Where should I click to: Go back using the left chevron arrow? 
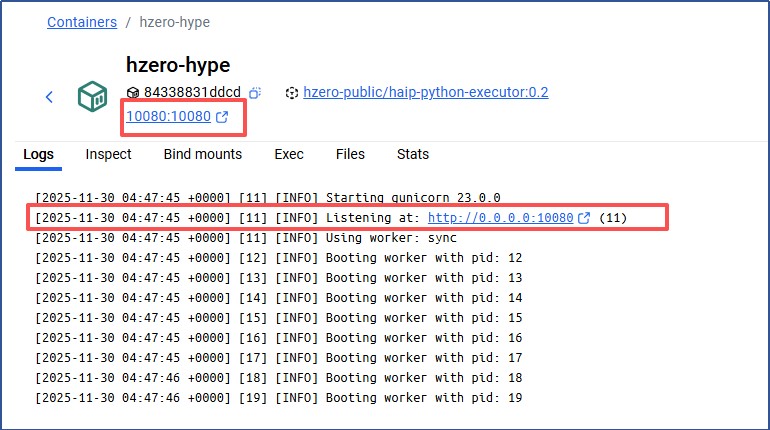pyautogui.click(x=49, y=97)
